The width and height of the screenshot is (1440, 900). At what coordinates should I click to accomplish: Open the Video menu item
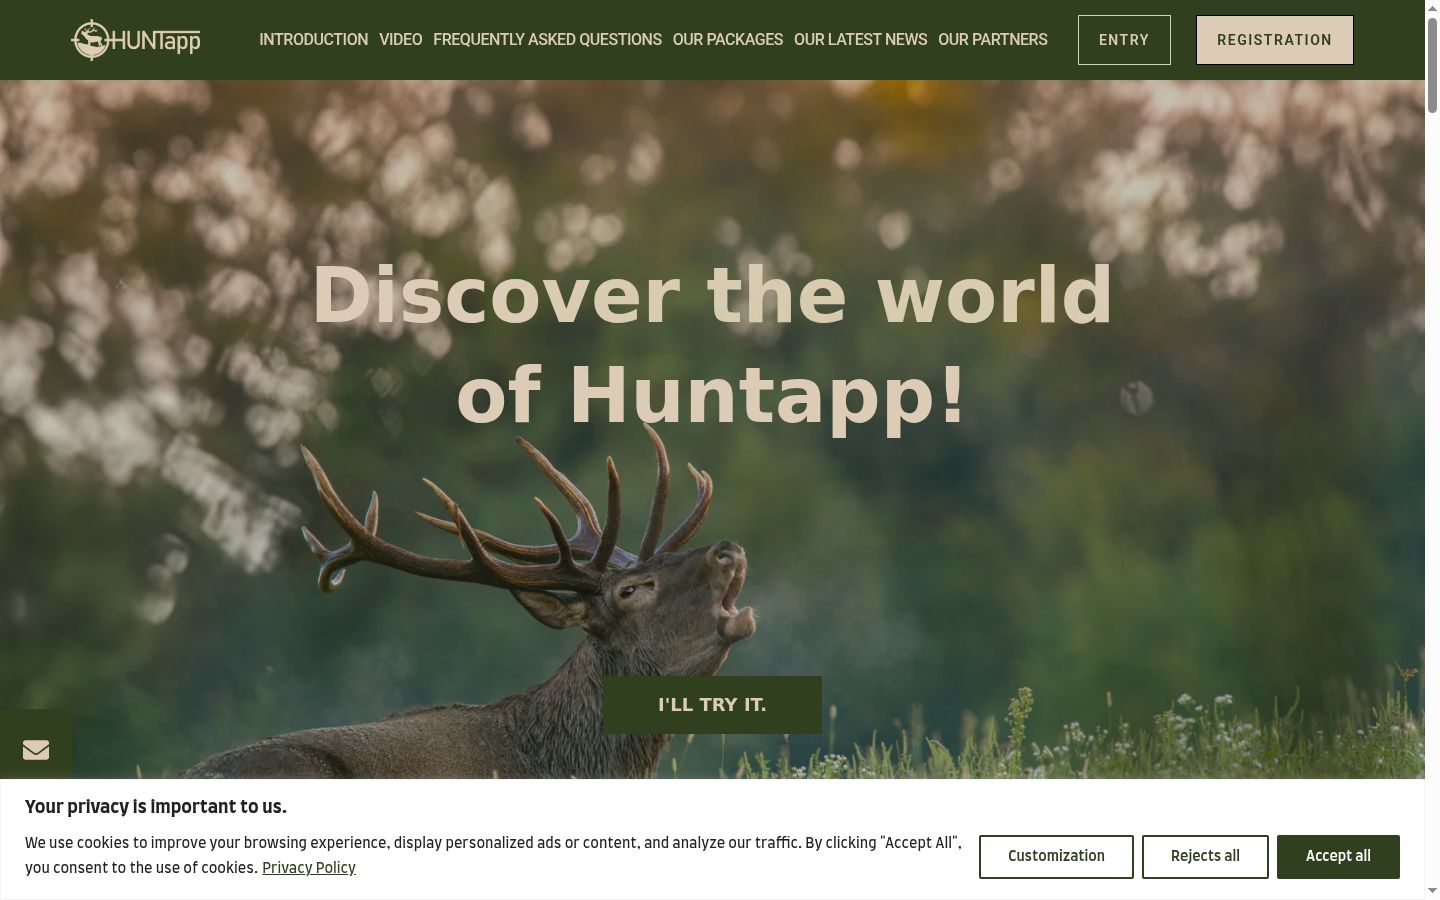[400, 40]
